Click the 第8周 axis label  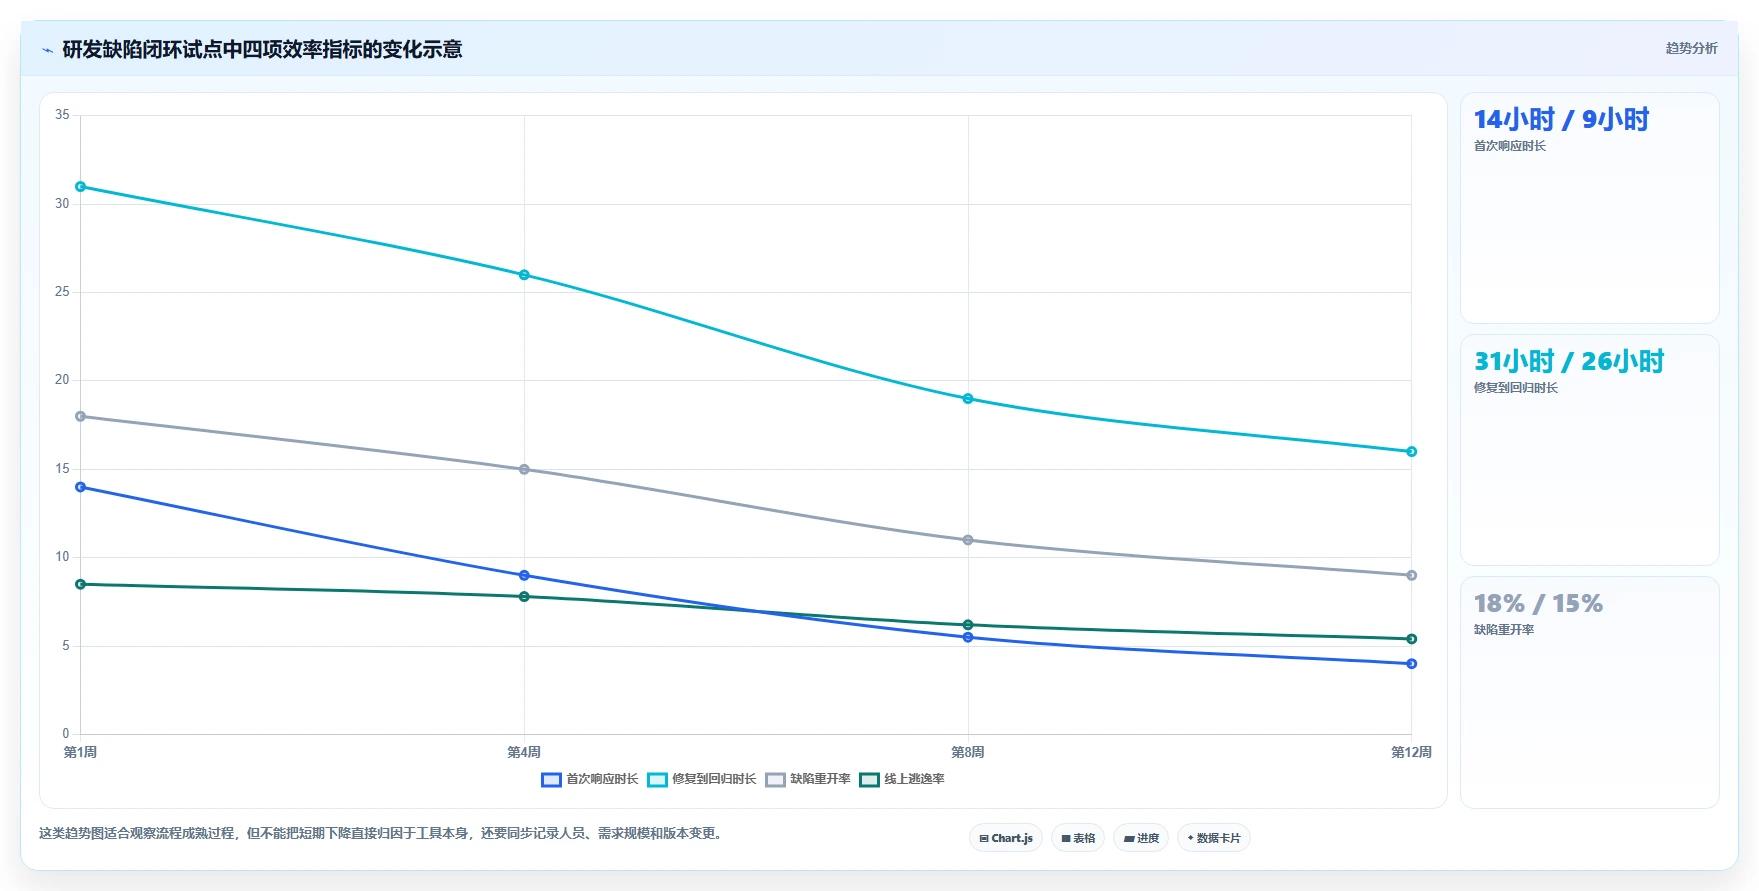point(968,752)
